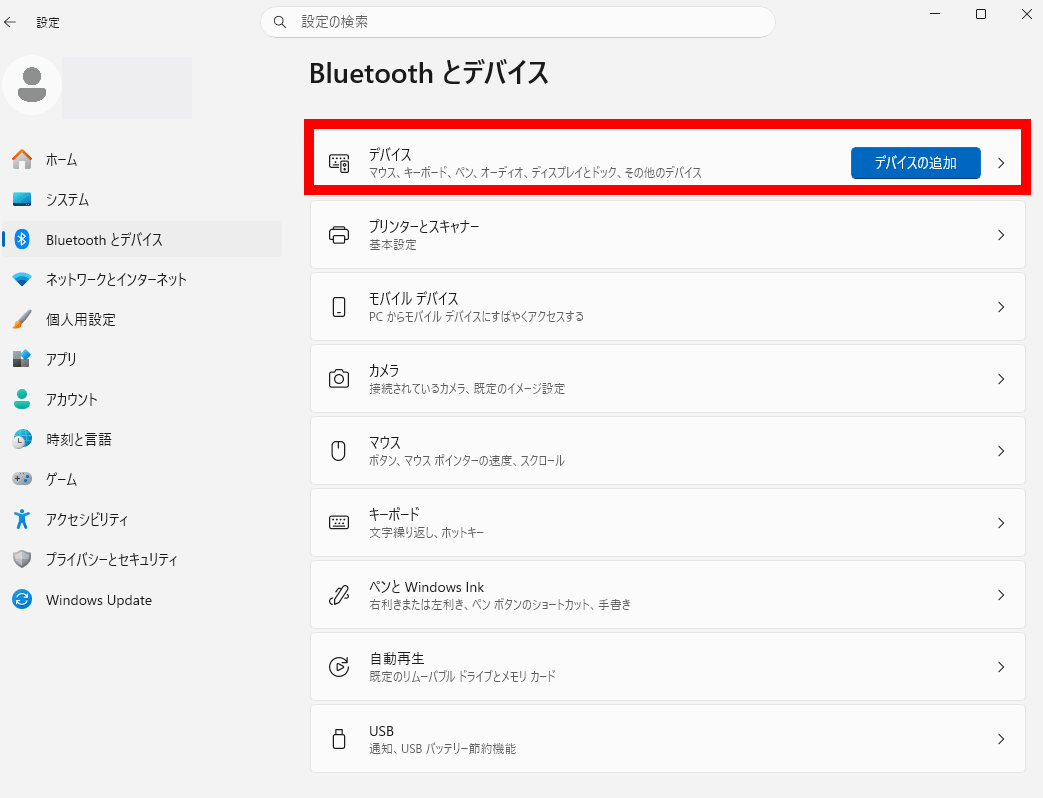1043x798 pixels.
Task: Click the 個人用設定 paintbrush icon
Action: (22, 319)
